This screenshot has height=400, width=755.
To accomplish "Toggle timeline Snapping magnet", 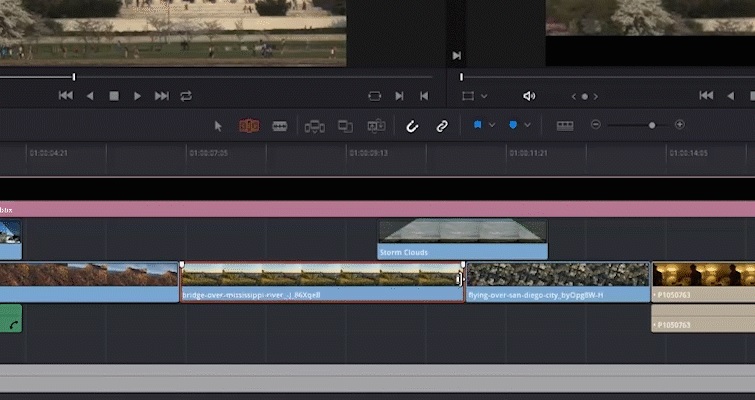I will click(x=412, y=126).
